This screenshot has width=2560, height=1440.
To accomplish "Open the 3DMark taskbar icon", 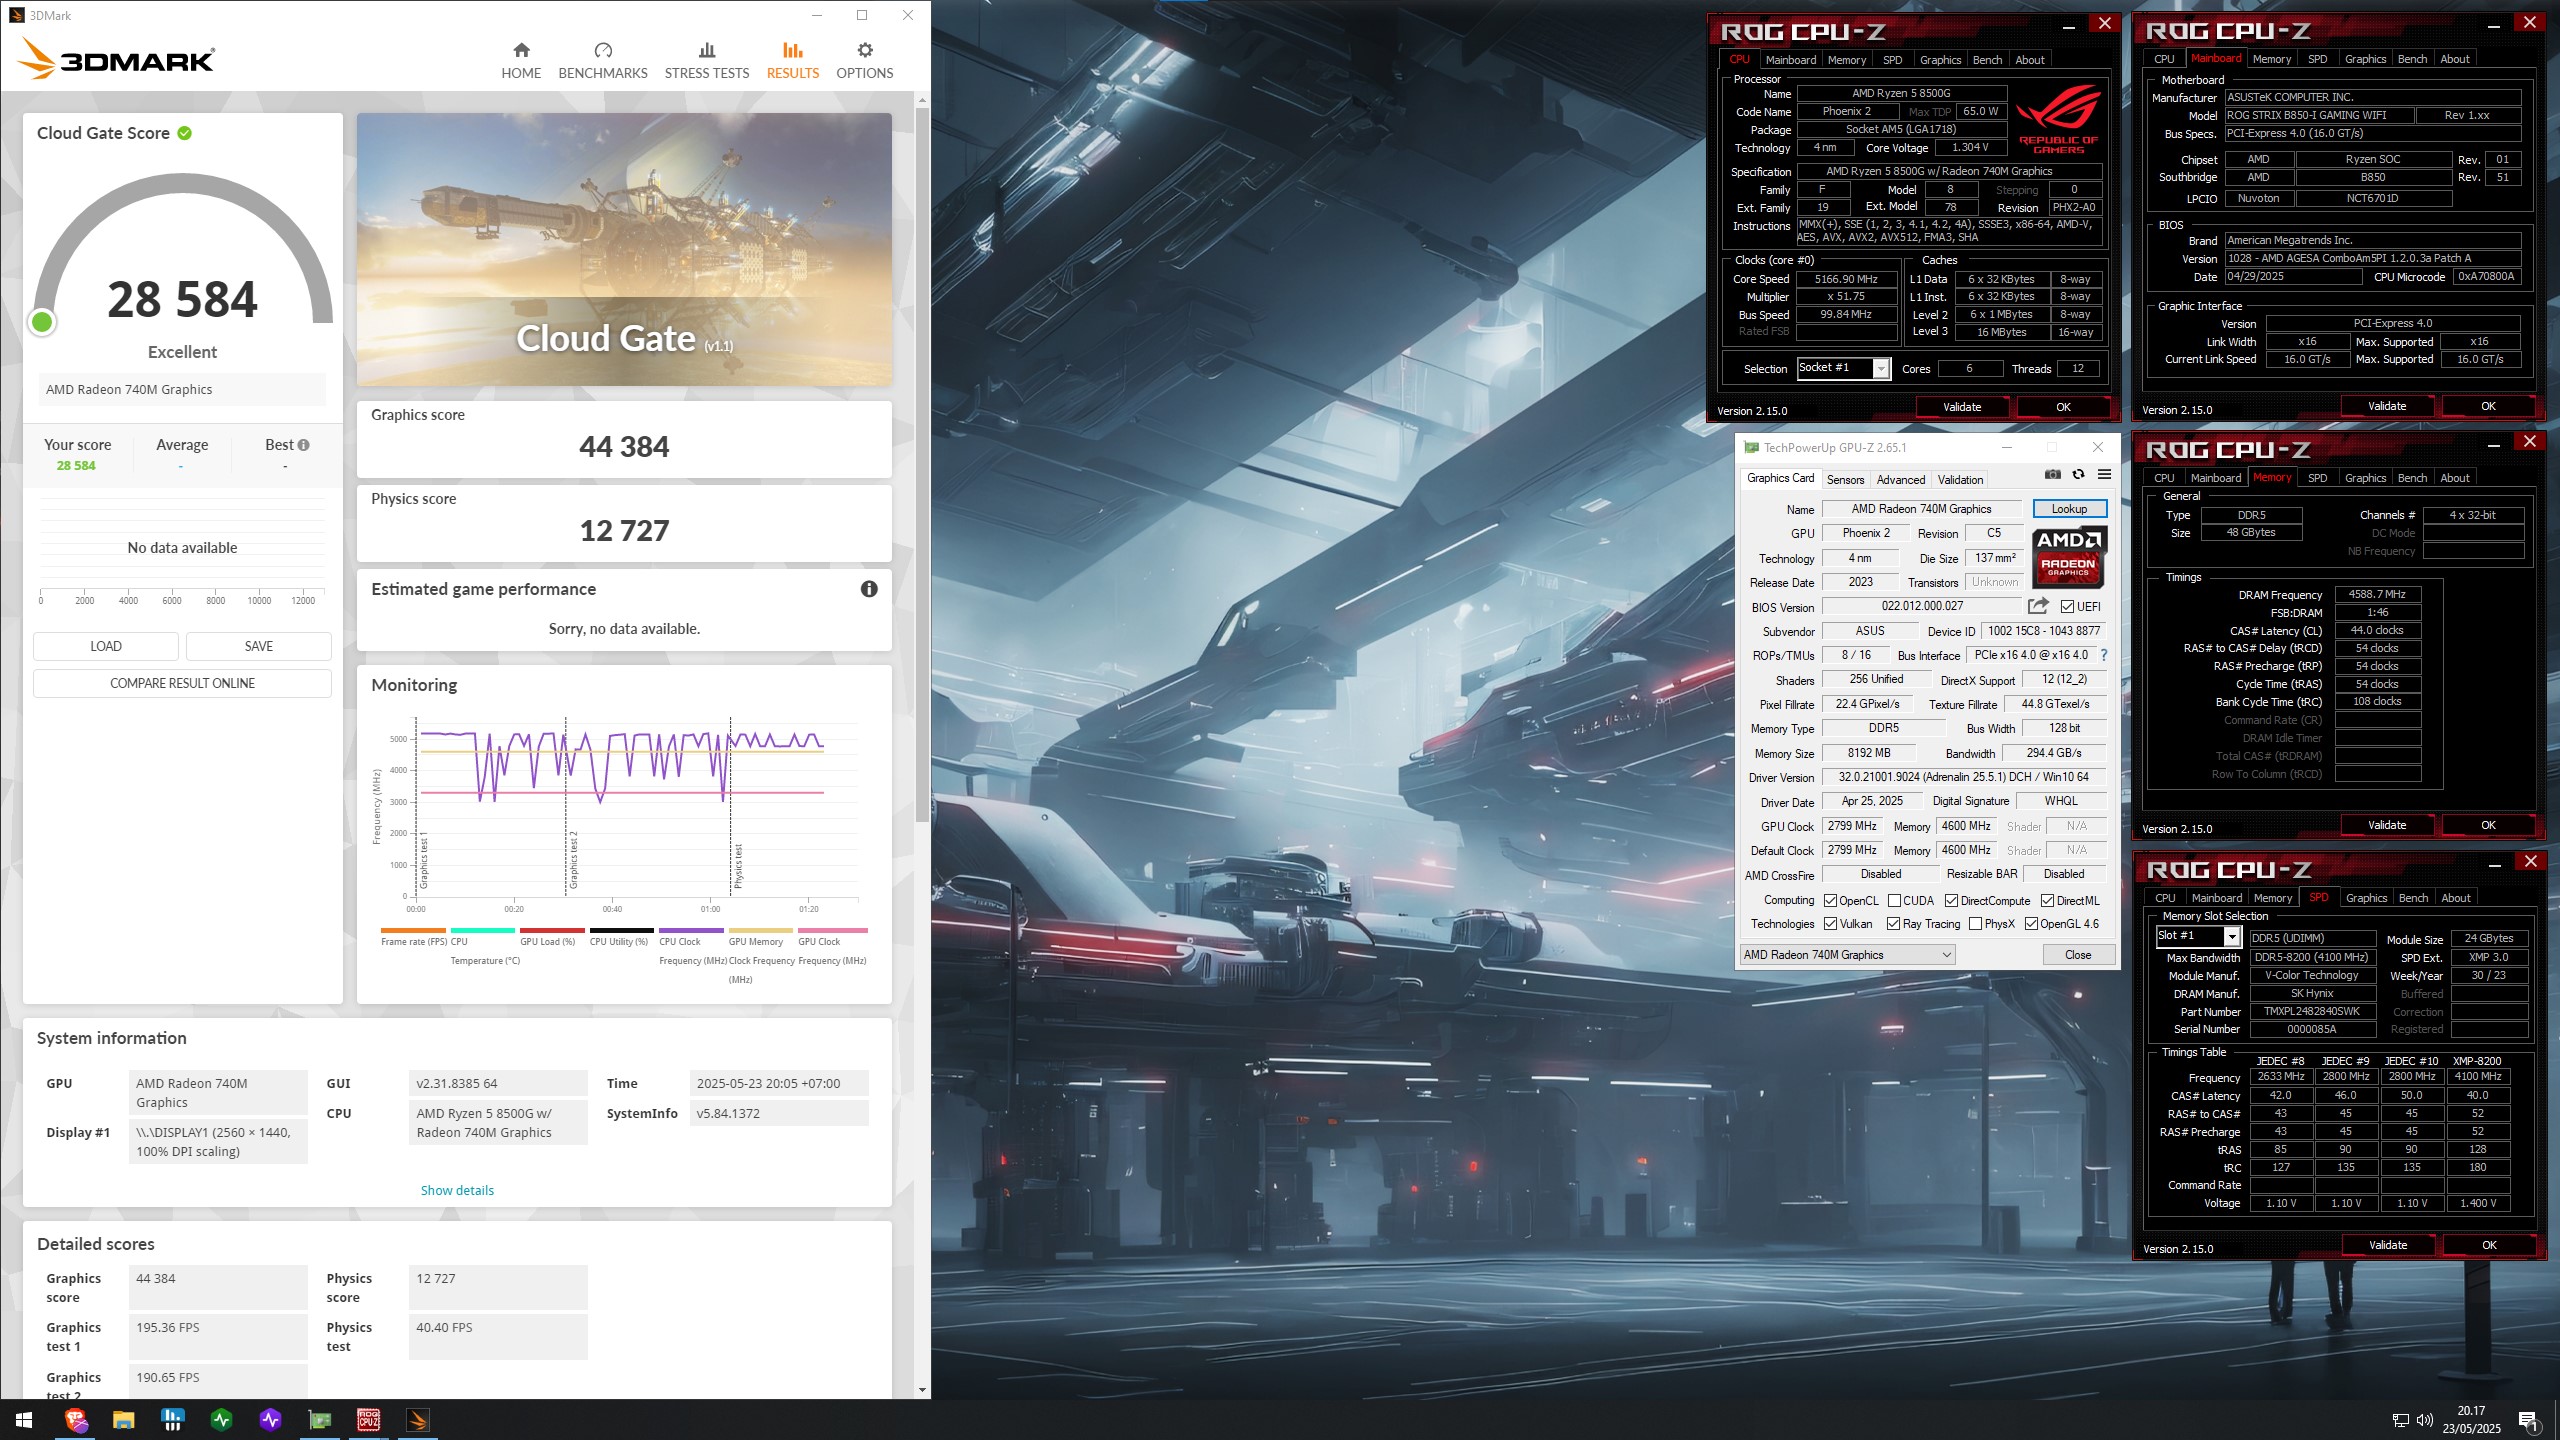I will tap(418, 1420).
